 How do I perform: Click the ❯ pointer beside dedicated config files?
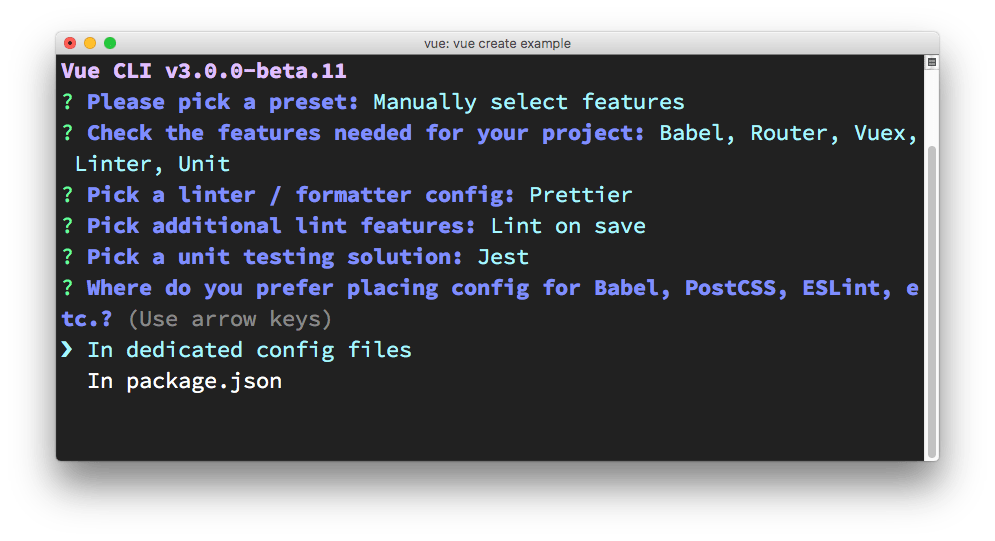point(67,350)
